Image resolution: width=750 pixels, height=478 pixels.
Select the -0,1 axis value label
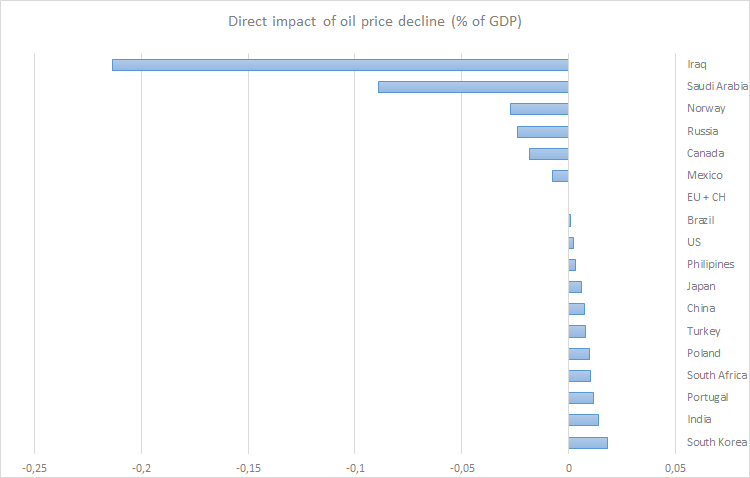coord(355,468)
